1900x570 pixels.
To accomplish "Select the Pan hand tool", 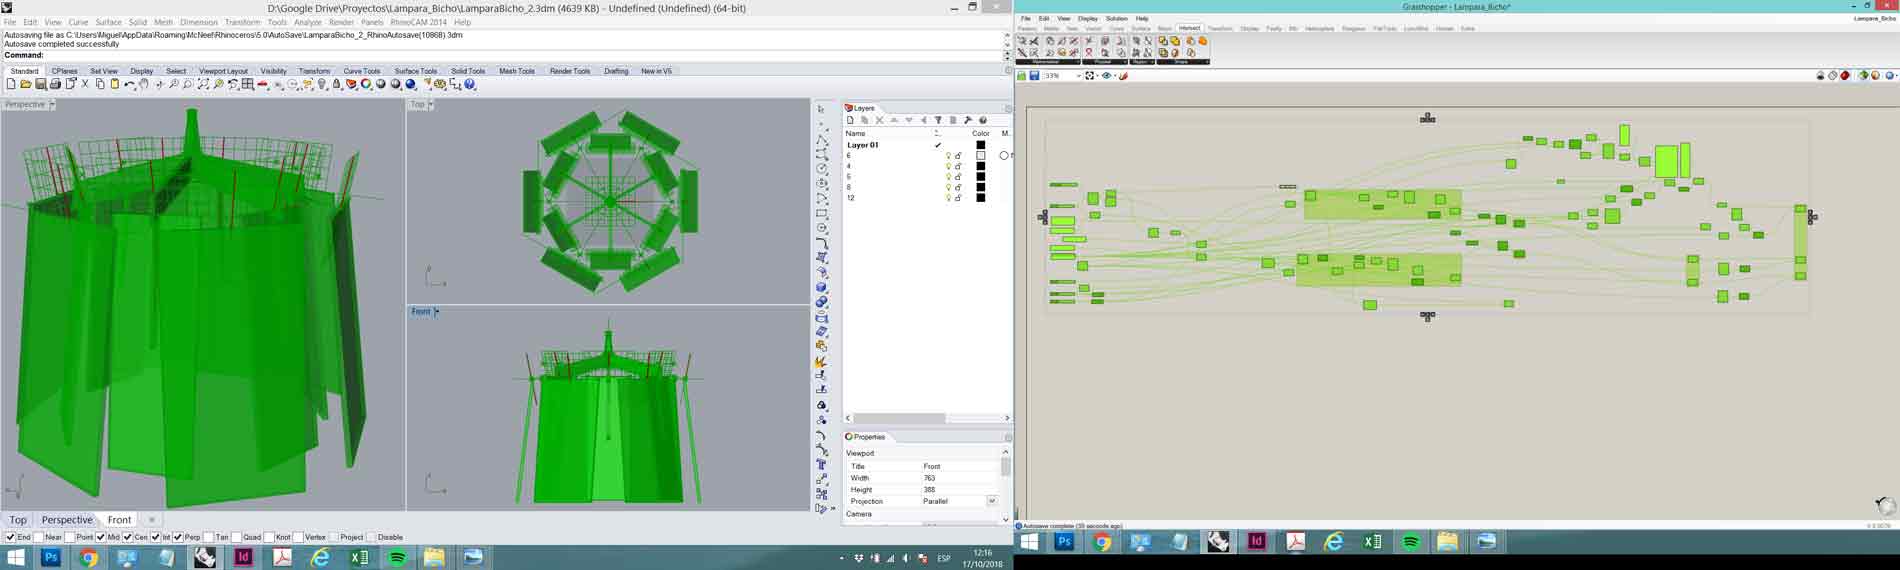I will point(145,85).
